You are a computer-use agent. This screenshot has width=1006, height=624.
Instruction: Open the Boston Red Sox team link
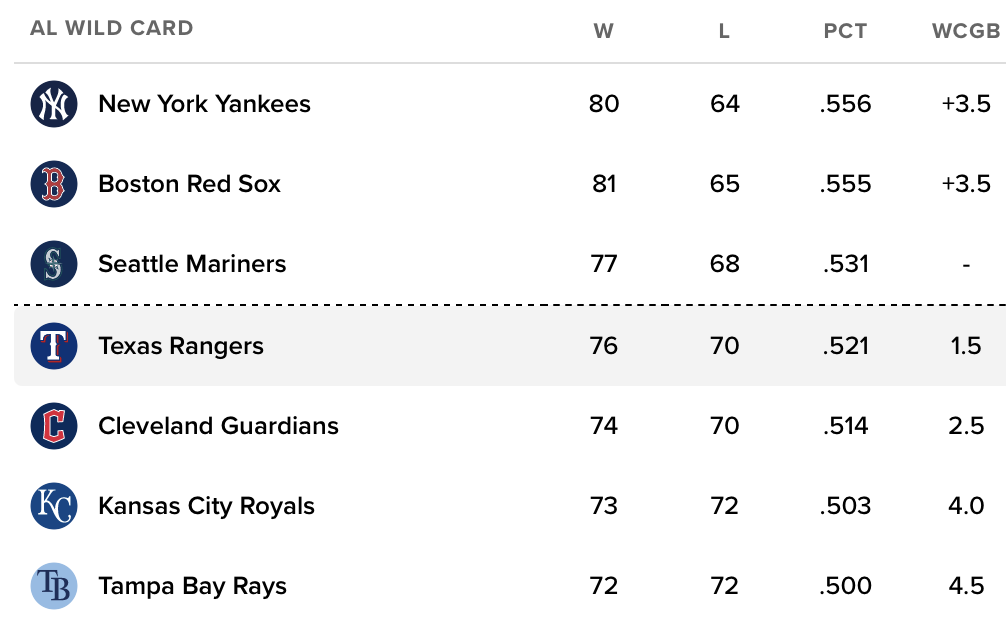click(189, 184)
